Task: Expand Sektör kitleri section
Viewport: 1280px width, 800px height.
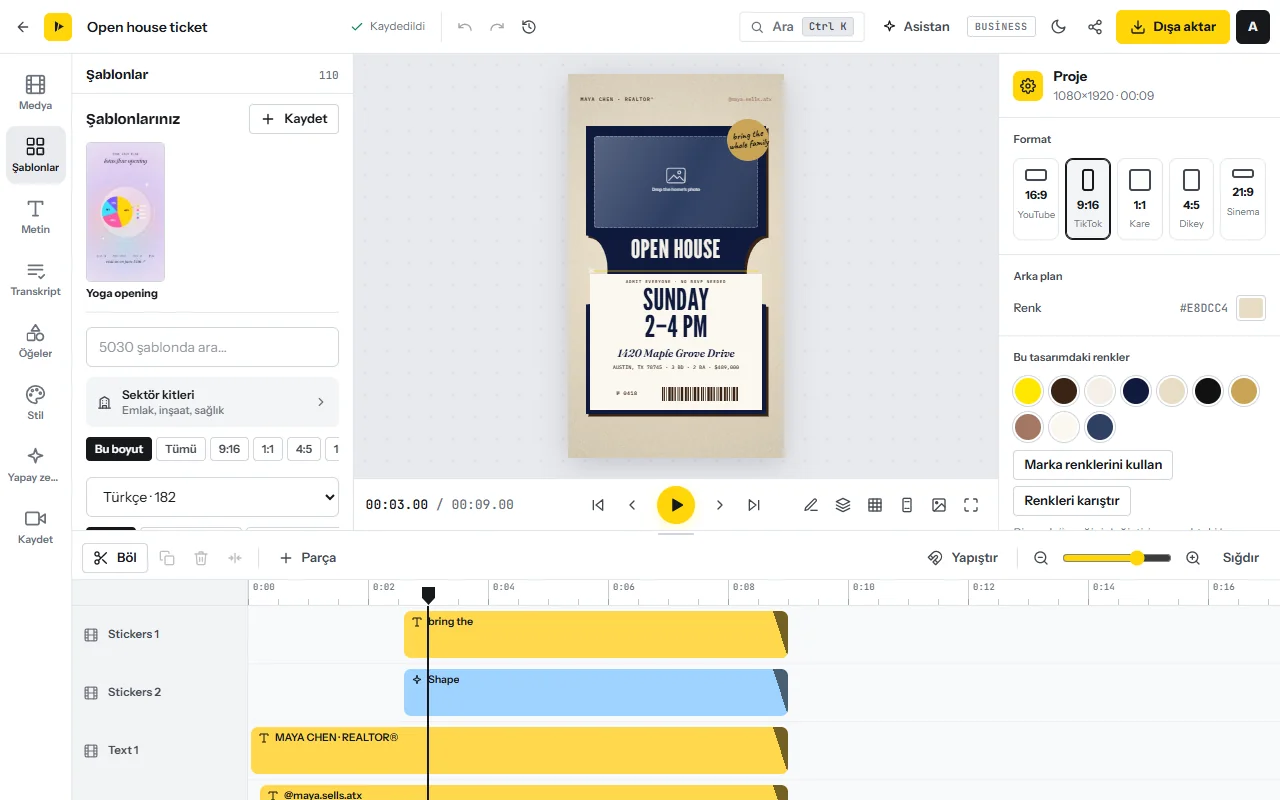Action: coord(212,402)
